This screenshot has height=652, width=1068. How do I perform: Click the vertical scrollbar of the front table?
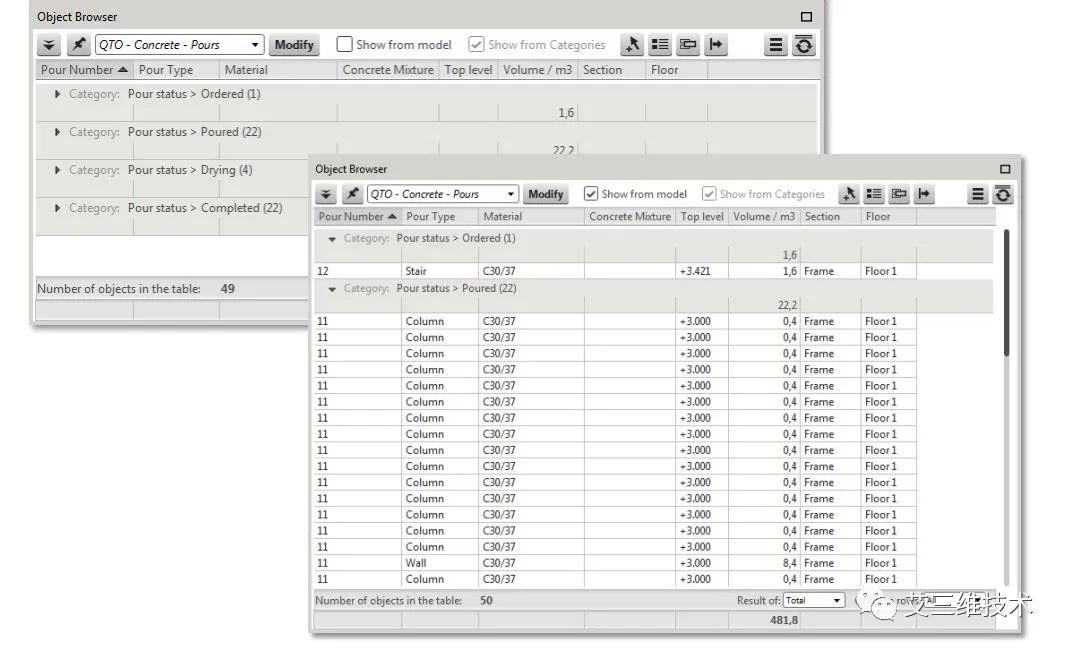pos(1006,292)
